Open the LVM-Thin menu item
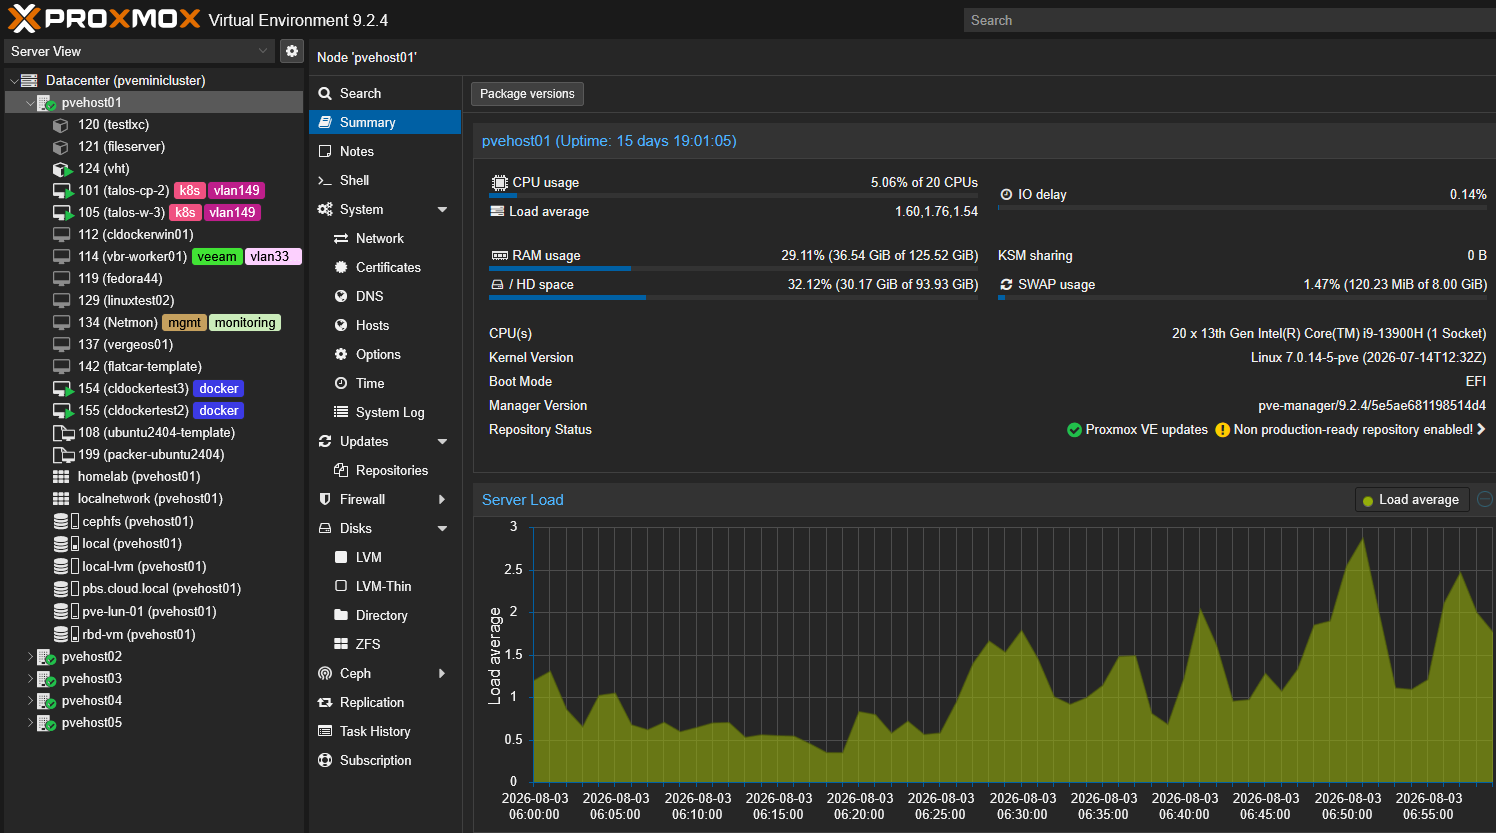 [x=385, y=586]
